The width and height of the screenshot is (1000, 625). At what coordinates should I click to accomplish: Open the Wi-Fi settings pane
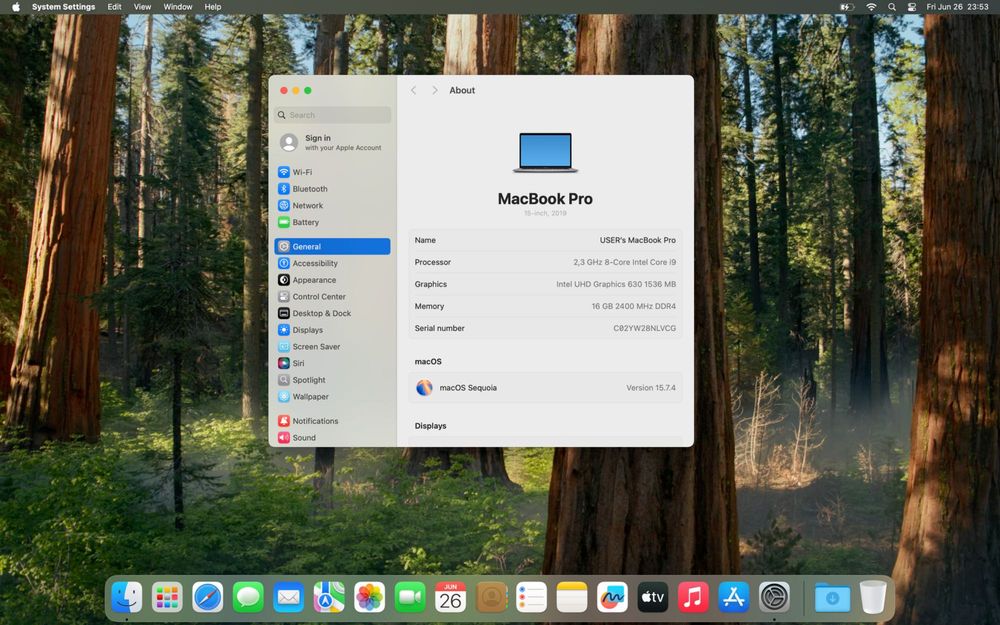click(x=332, y=172)
